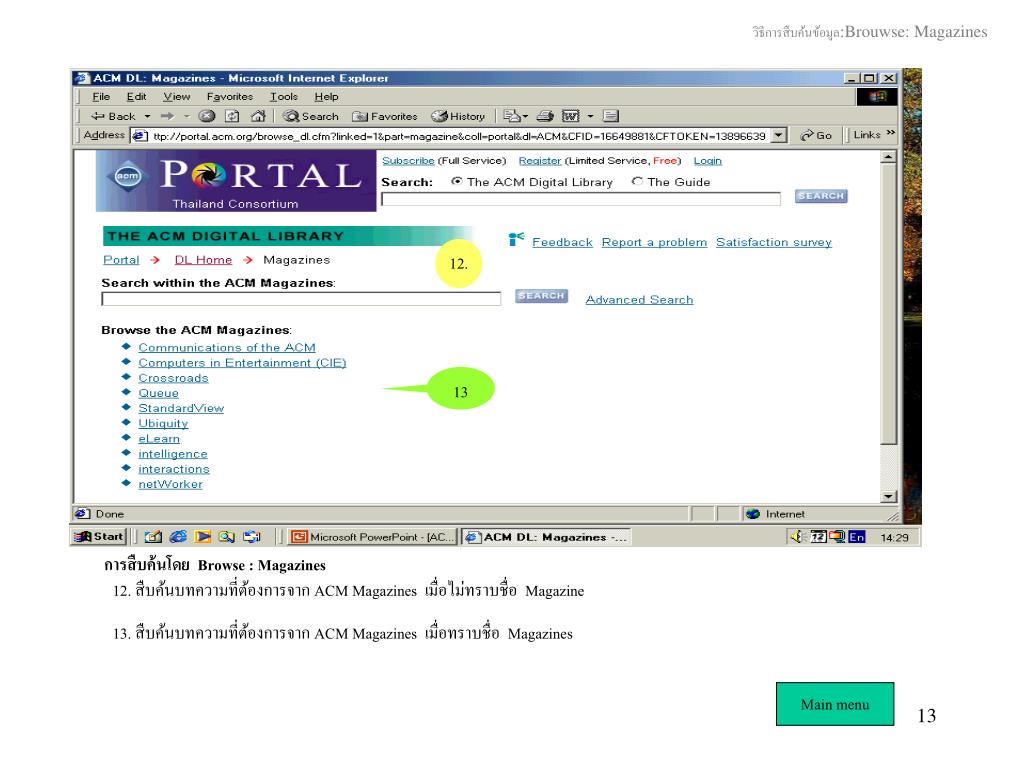The width and height of the screenshot is (1024, 768).
Task: Open the Mail toolbar icon
Action: (x=512, y=116)
